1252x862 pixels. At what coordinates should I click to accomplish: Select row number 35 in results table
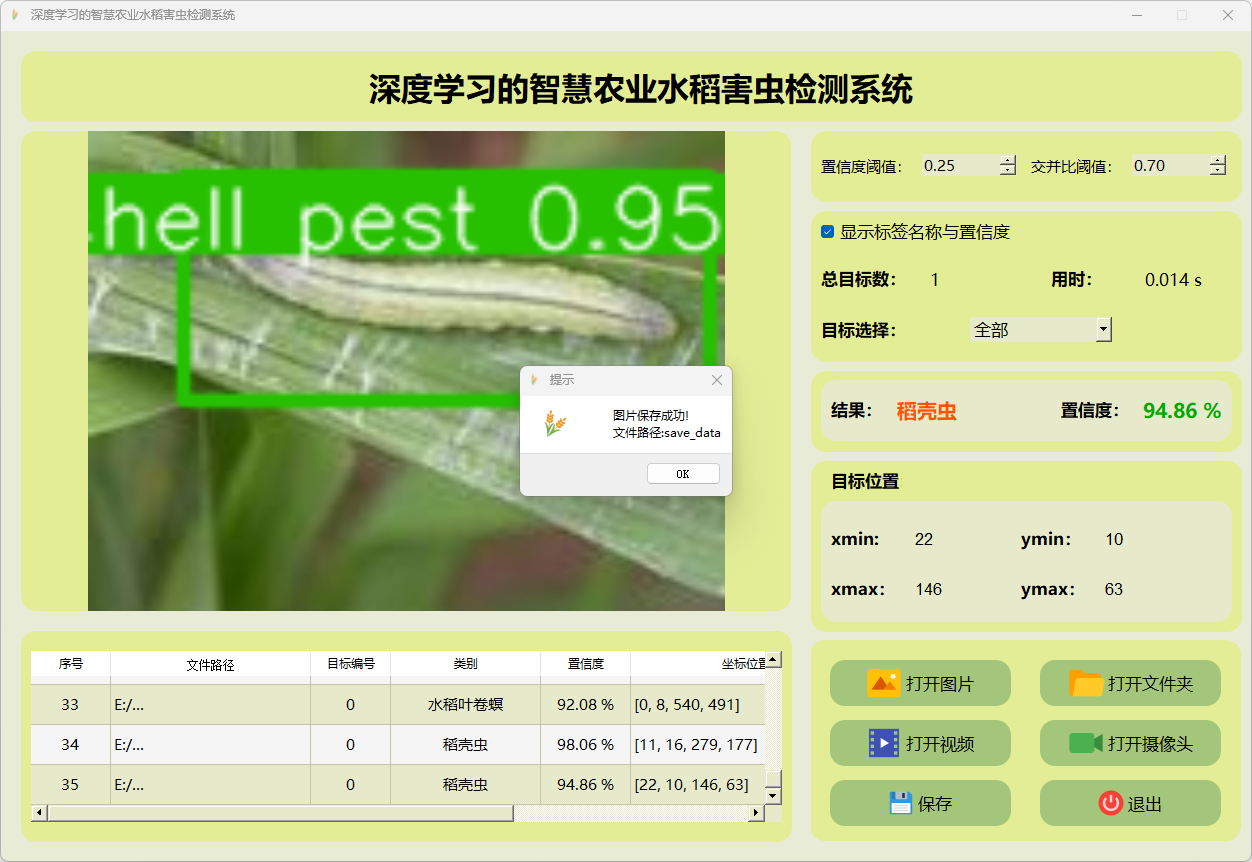point(70,785)
